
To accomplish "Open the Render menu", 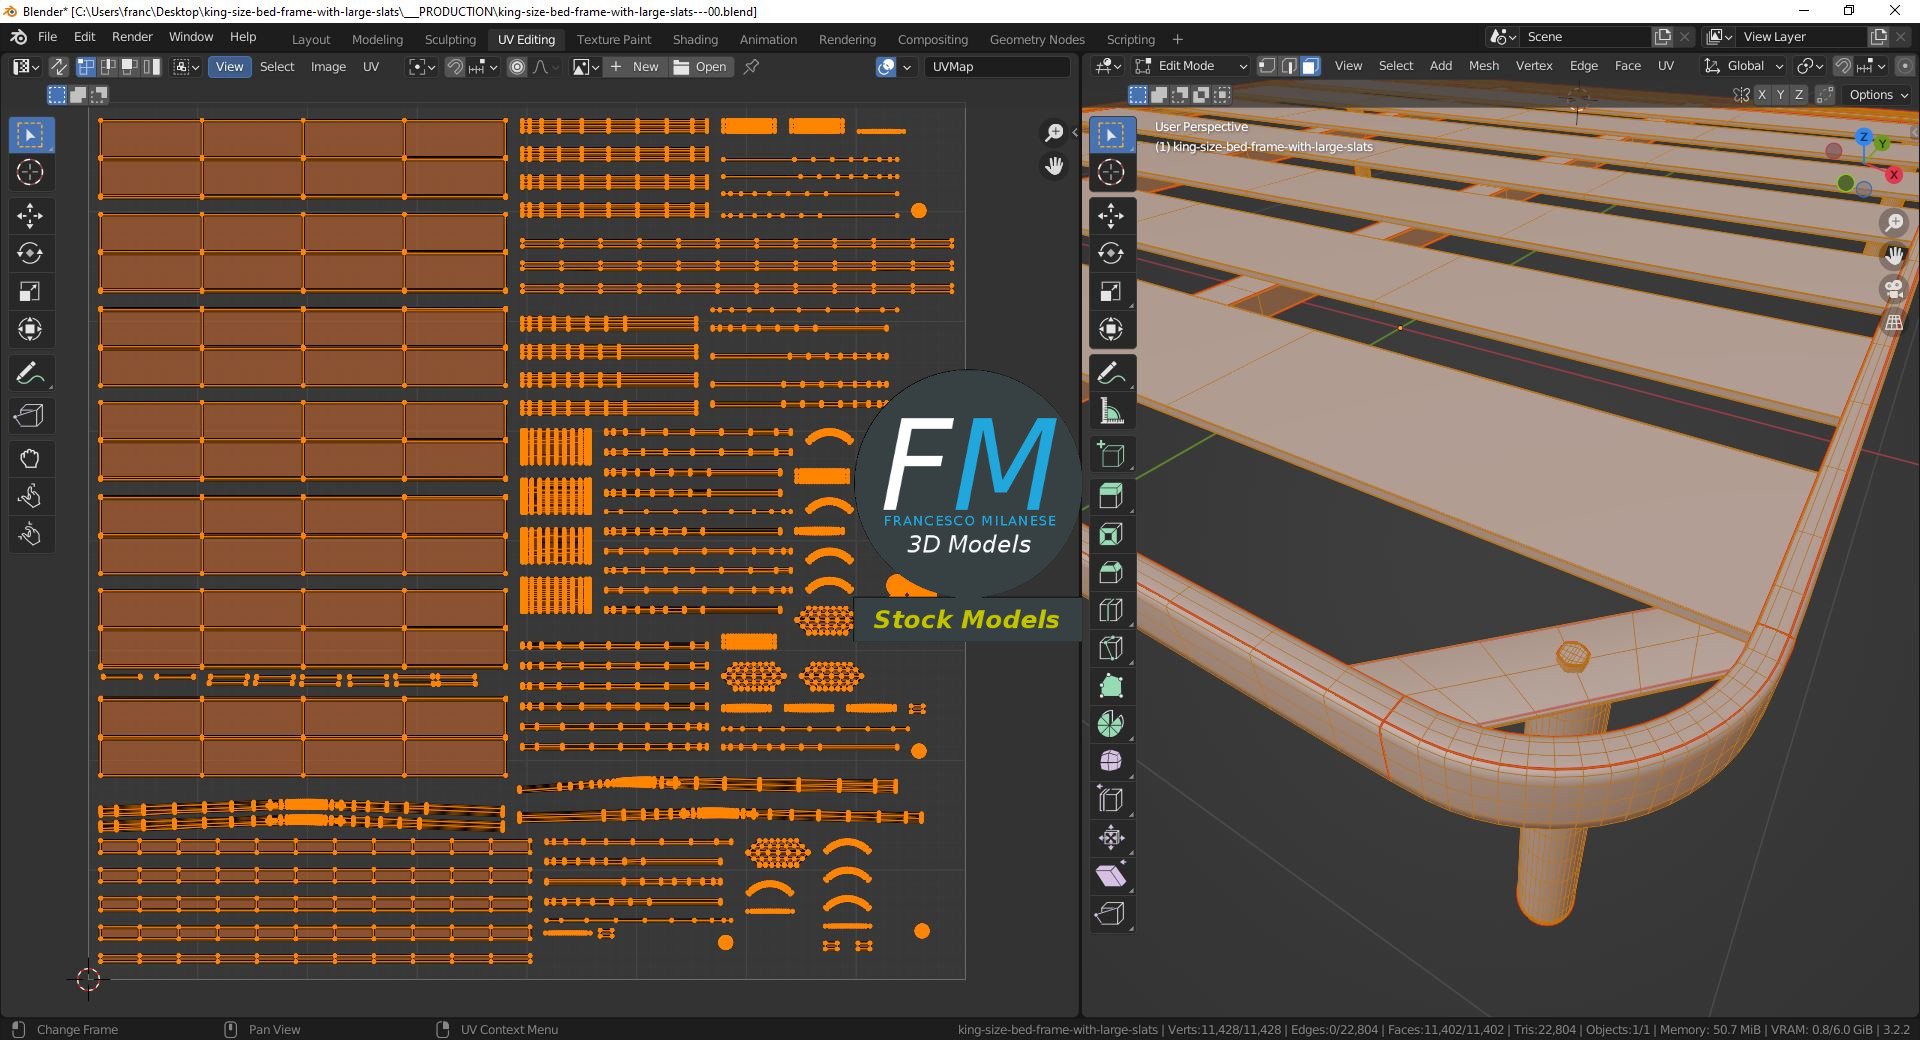I will tap(132, 37).
